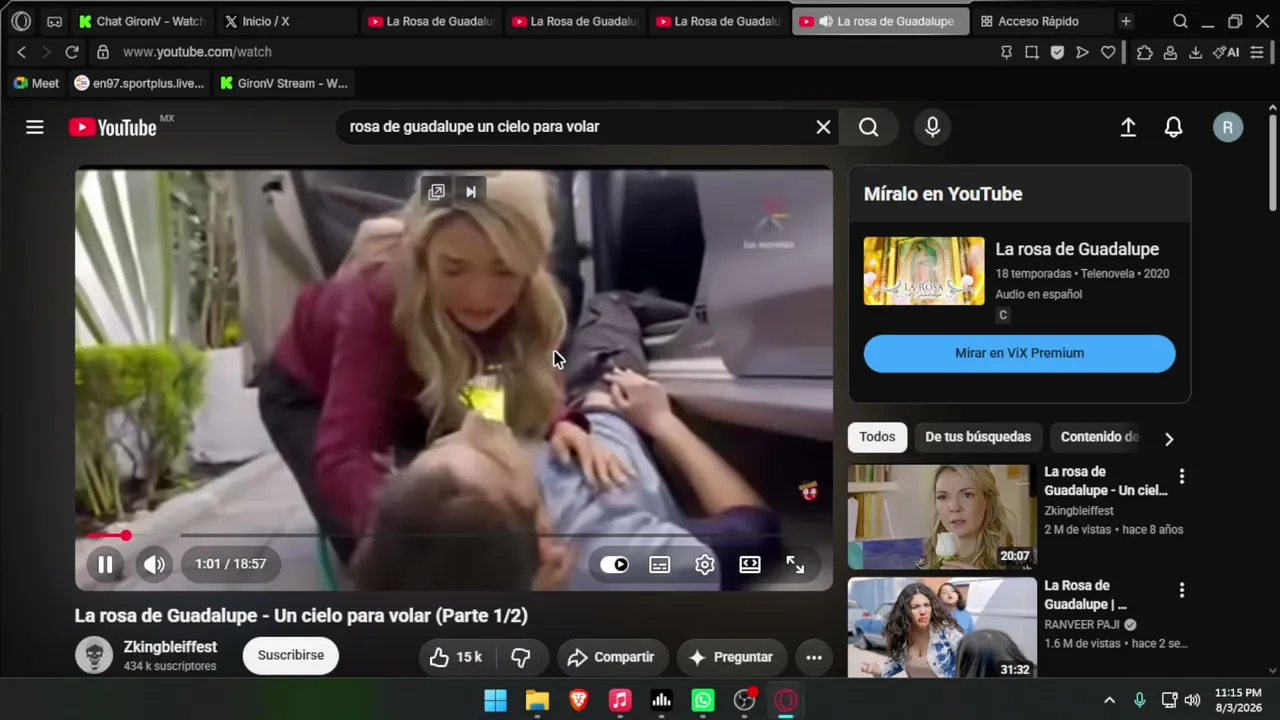The width and height of the screenshot is (1280, 720).
Task: Share the video with Compartir
Action: pyautogui.click(x=611, y=657)
